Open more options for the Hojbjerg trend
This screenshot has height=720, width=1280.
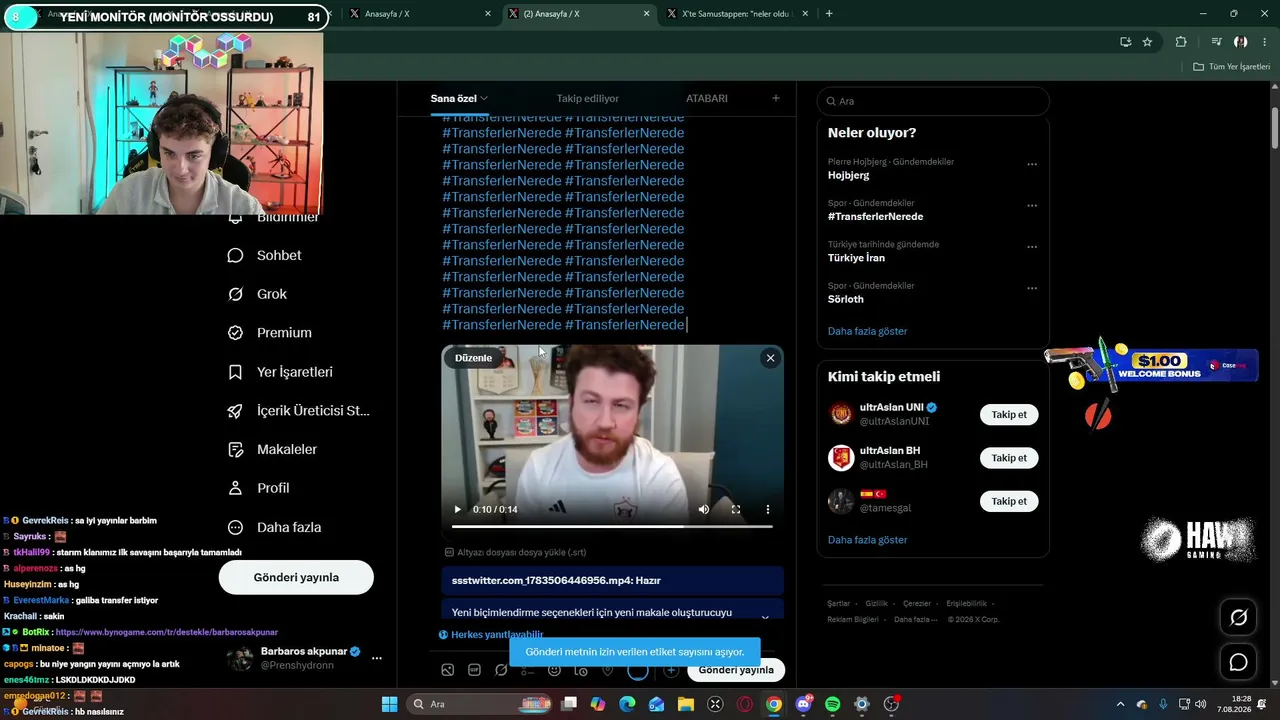tap(1032, 165)
